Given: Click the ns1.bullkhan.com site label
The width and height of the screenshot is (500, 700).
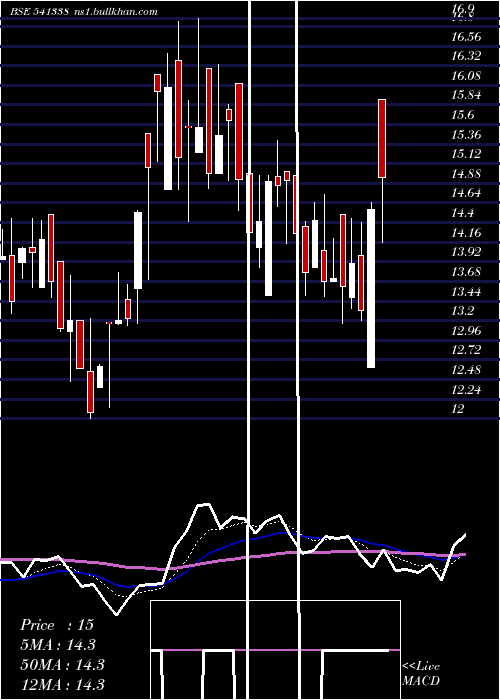Looking at the screenshot, I should tap(116, 12).
